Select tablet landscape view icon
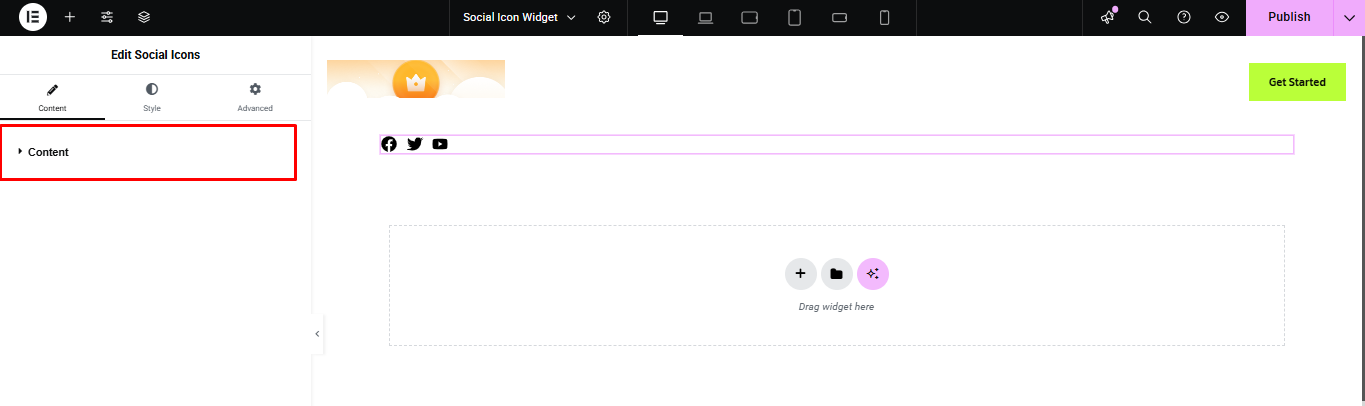 pyautogui.click(x=750, y=17)
